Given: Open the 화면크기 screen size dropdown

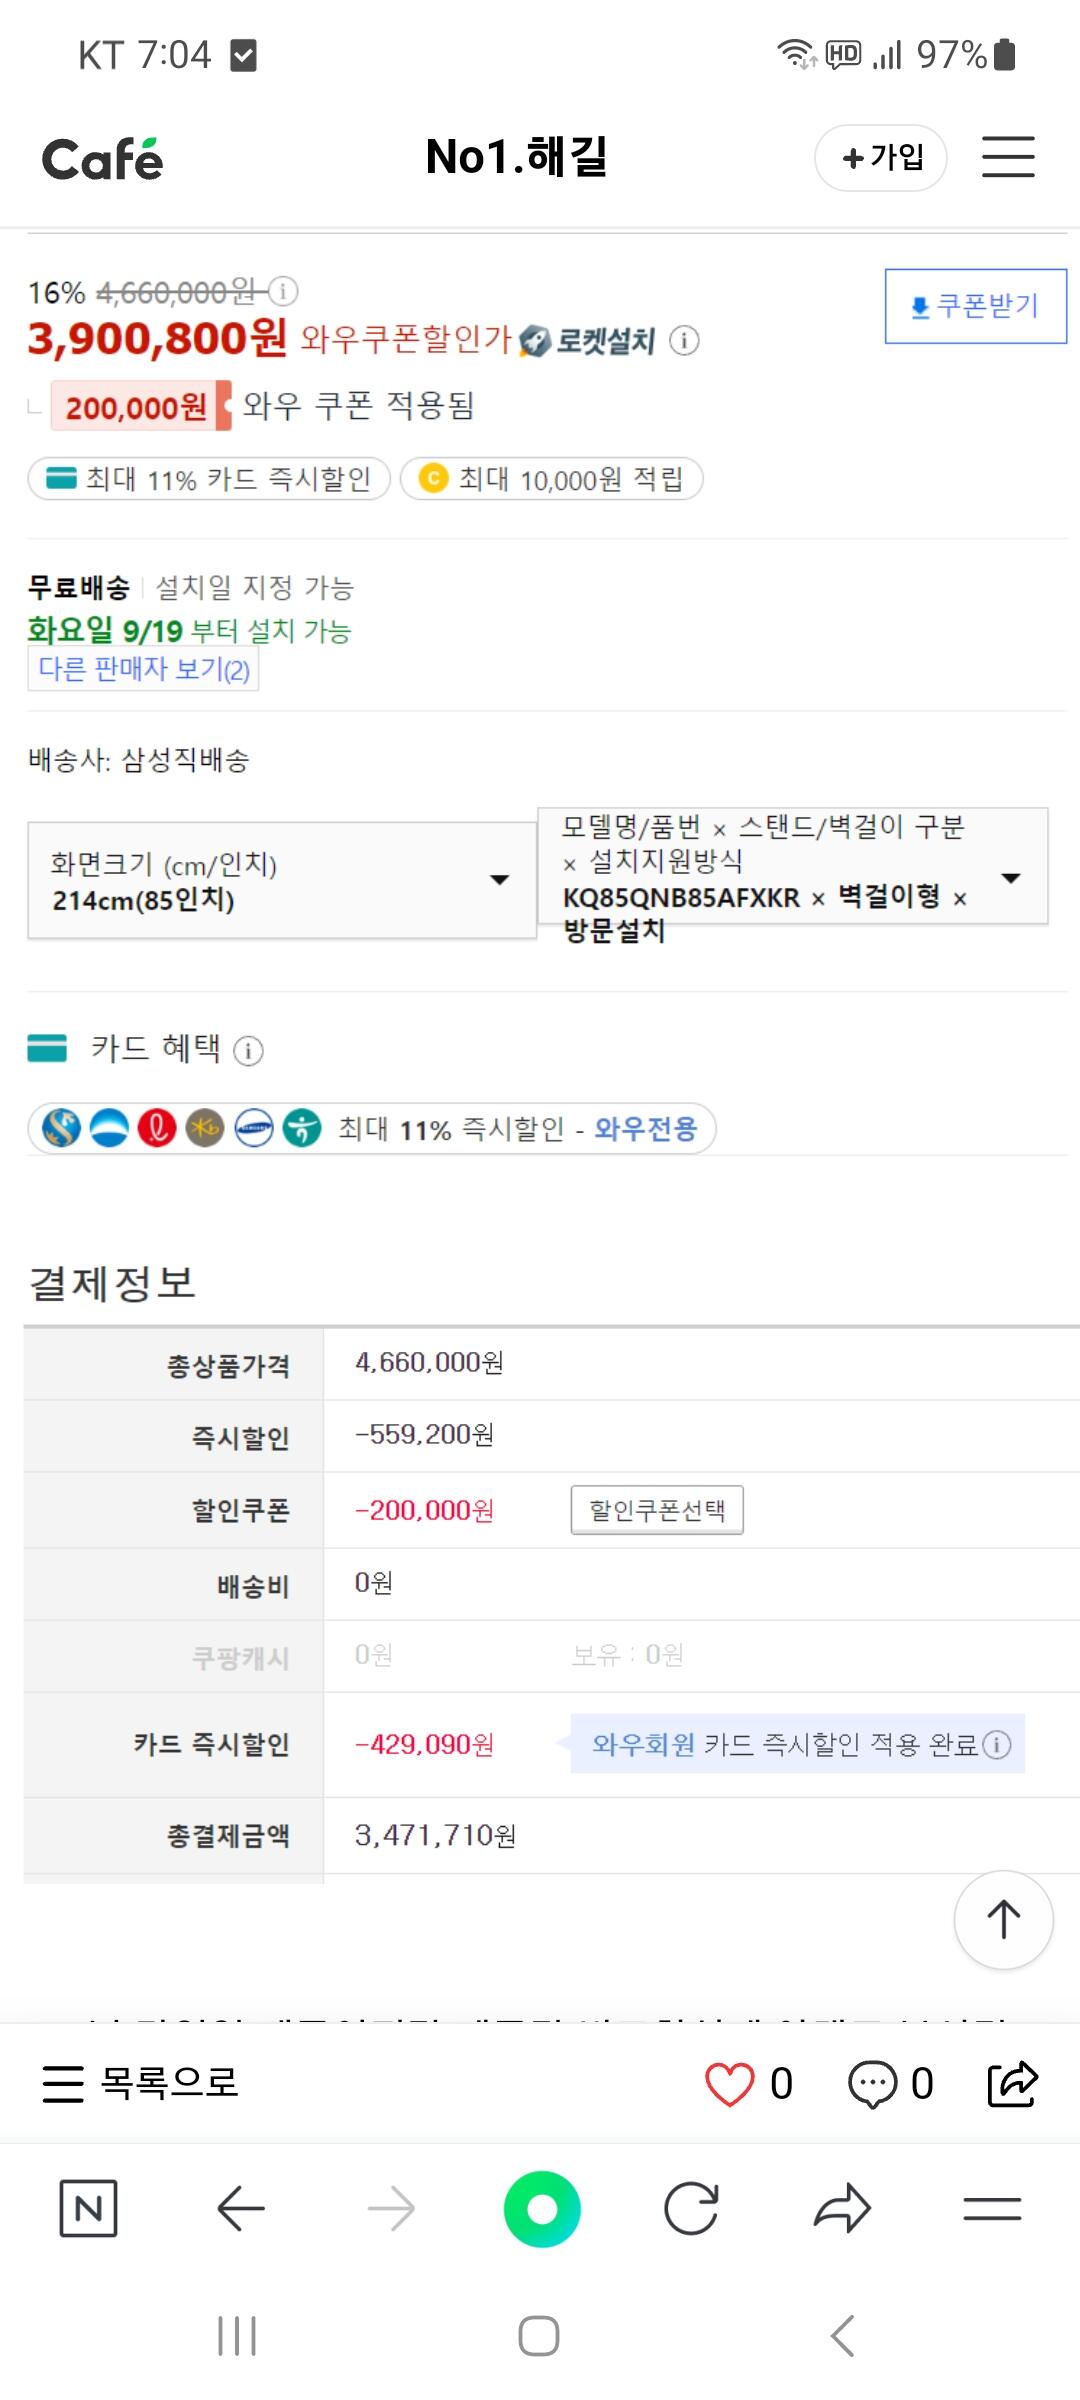Looking at the screenshot, I should coord(282,880).
